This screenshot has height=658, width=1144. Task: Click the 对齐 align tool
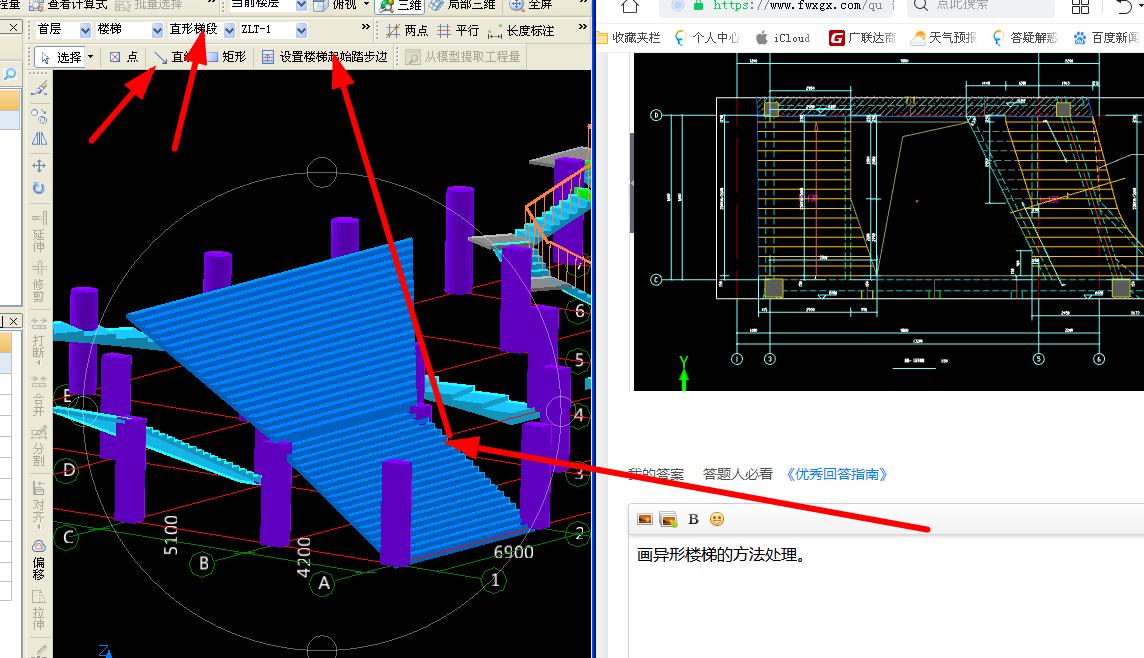pos(39,502)
